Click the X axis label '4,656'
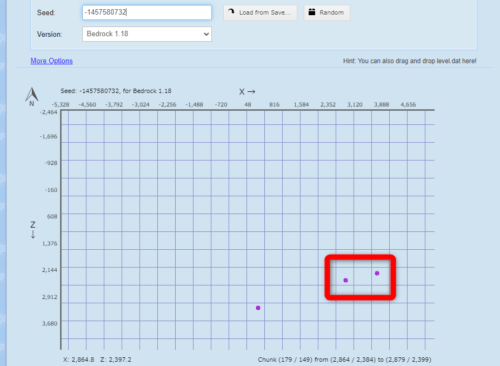The height and width of the screenshot is (366, 500). coord(408,104)
